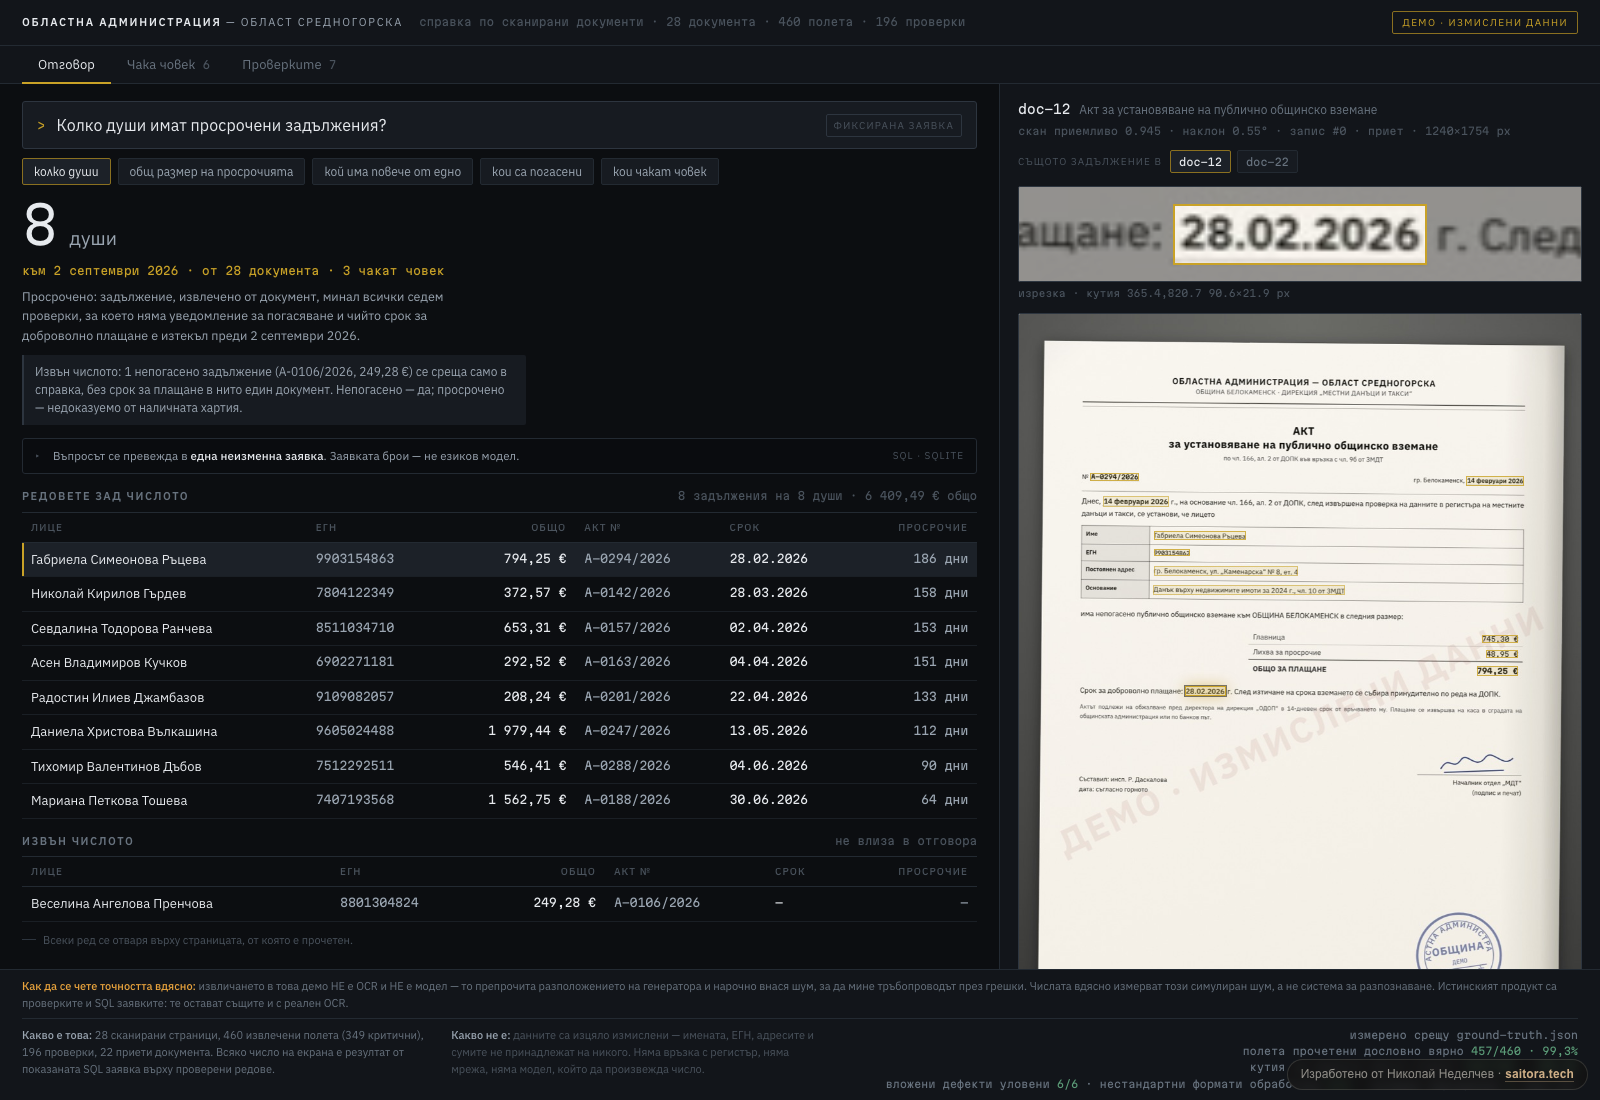The image size is (1600, 1100).
Task: Select the doc-12 document chip
Action: click(1200, 162)
